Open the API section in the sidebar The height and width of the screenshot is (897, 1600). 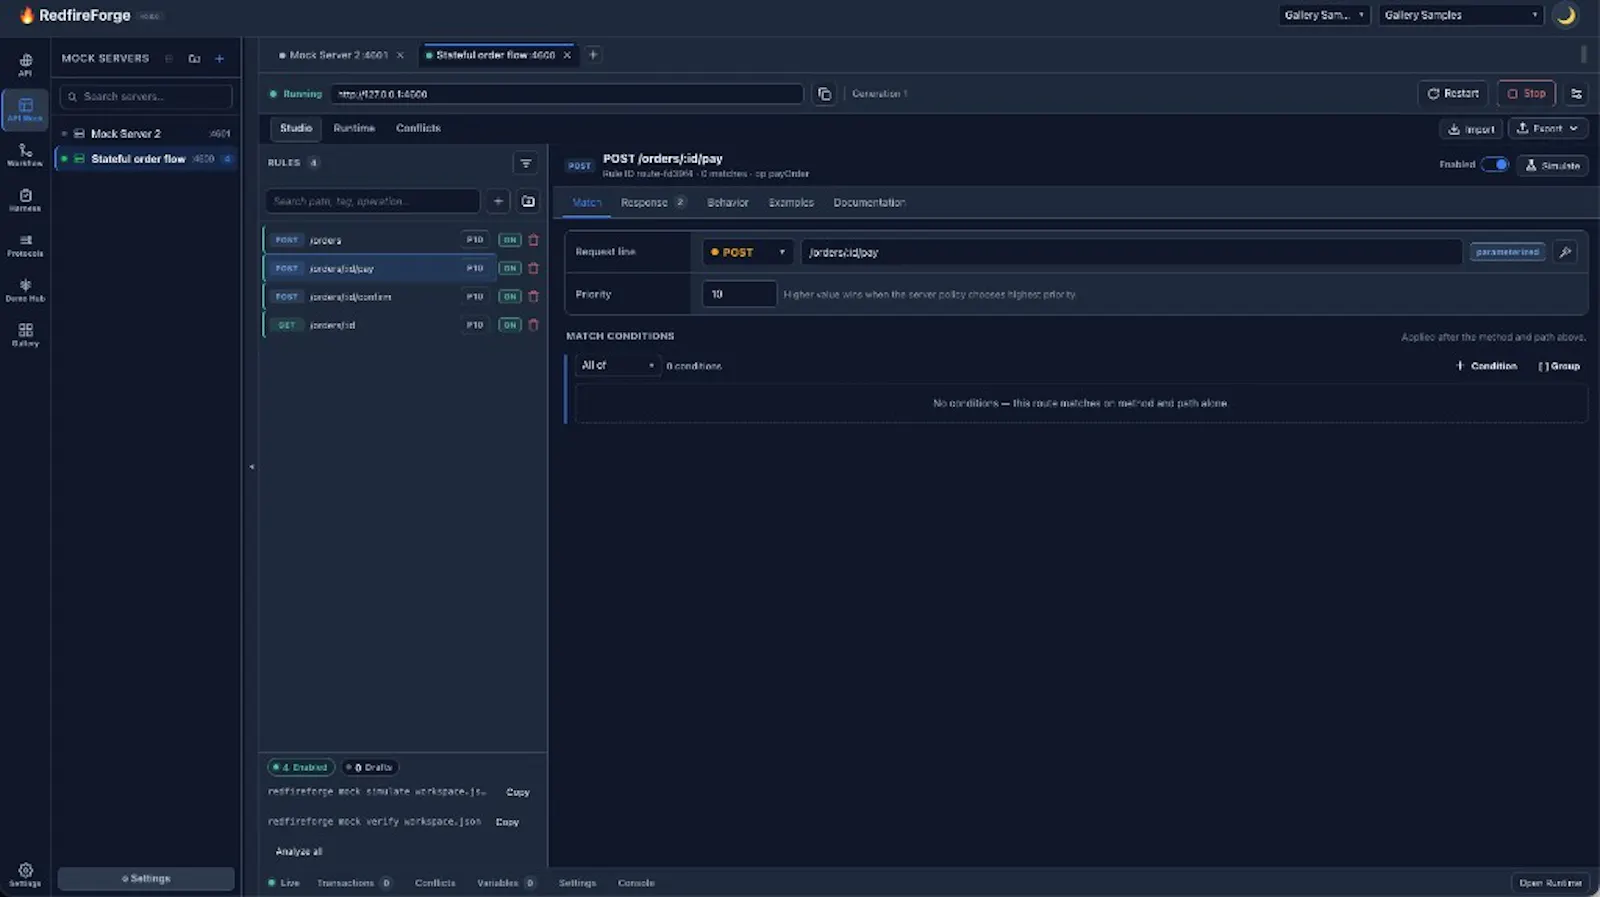click(25, 64)
